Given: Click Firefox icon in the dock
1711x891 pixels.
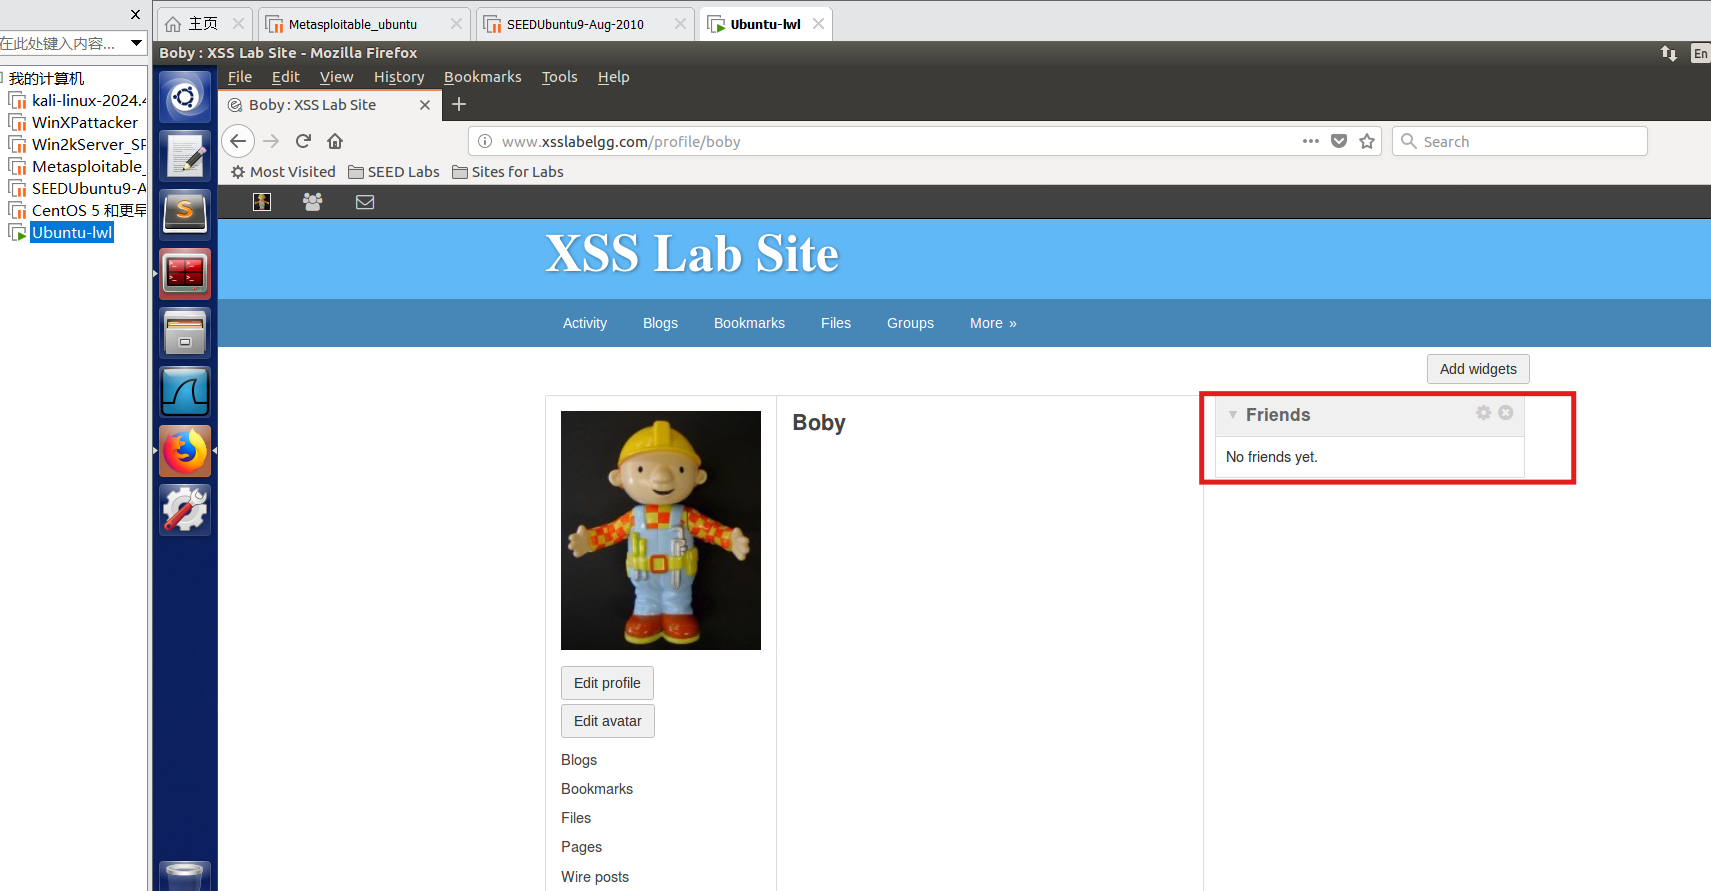Looking at the screenshot, I should [x=185, y=451].
